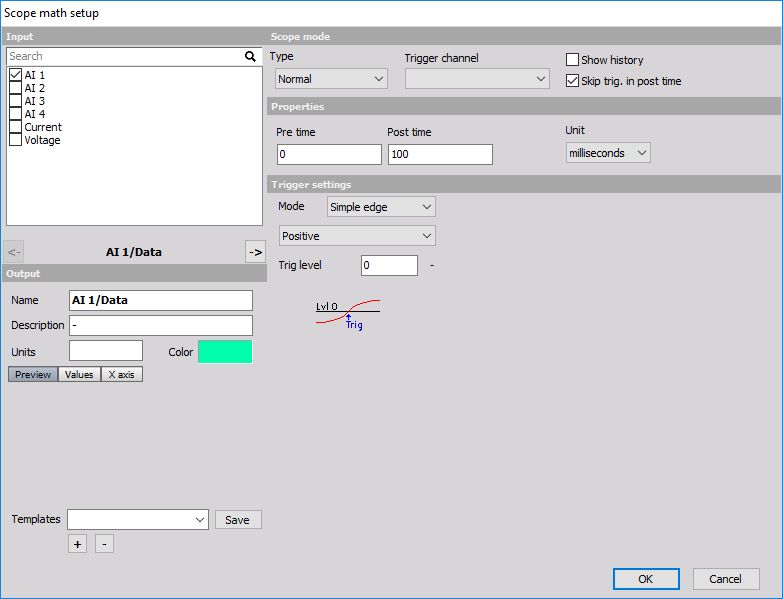Click the Units field
The image size is (783, 599).
coord(106,350)
